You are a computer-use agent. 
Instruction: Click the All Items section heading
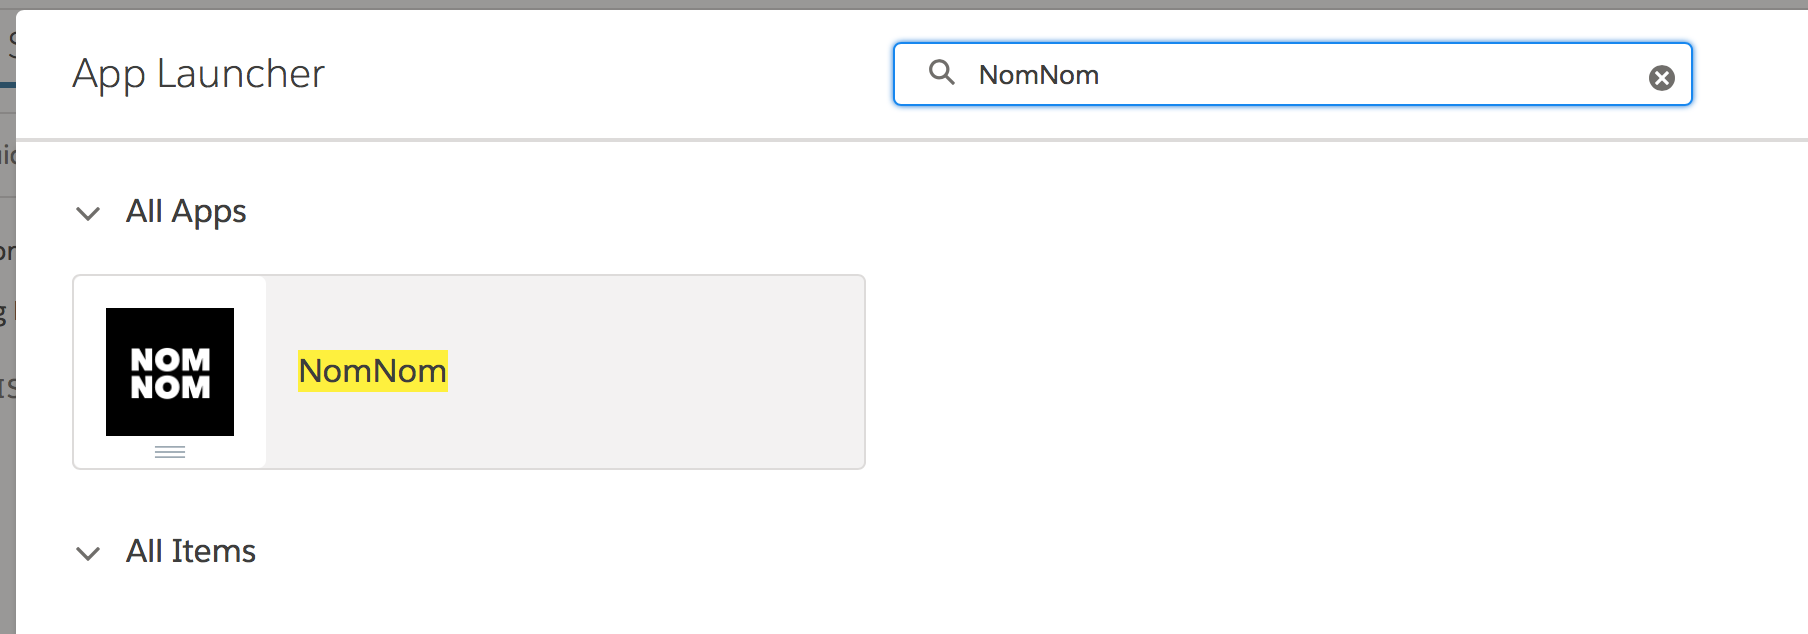191,551
